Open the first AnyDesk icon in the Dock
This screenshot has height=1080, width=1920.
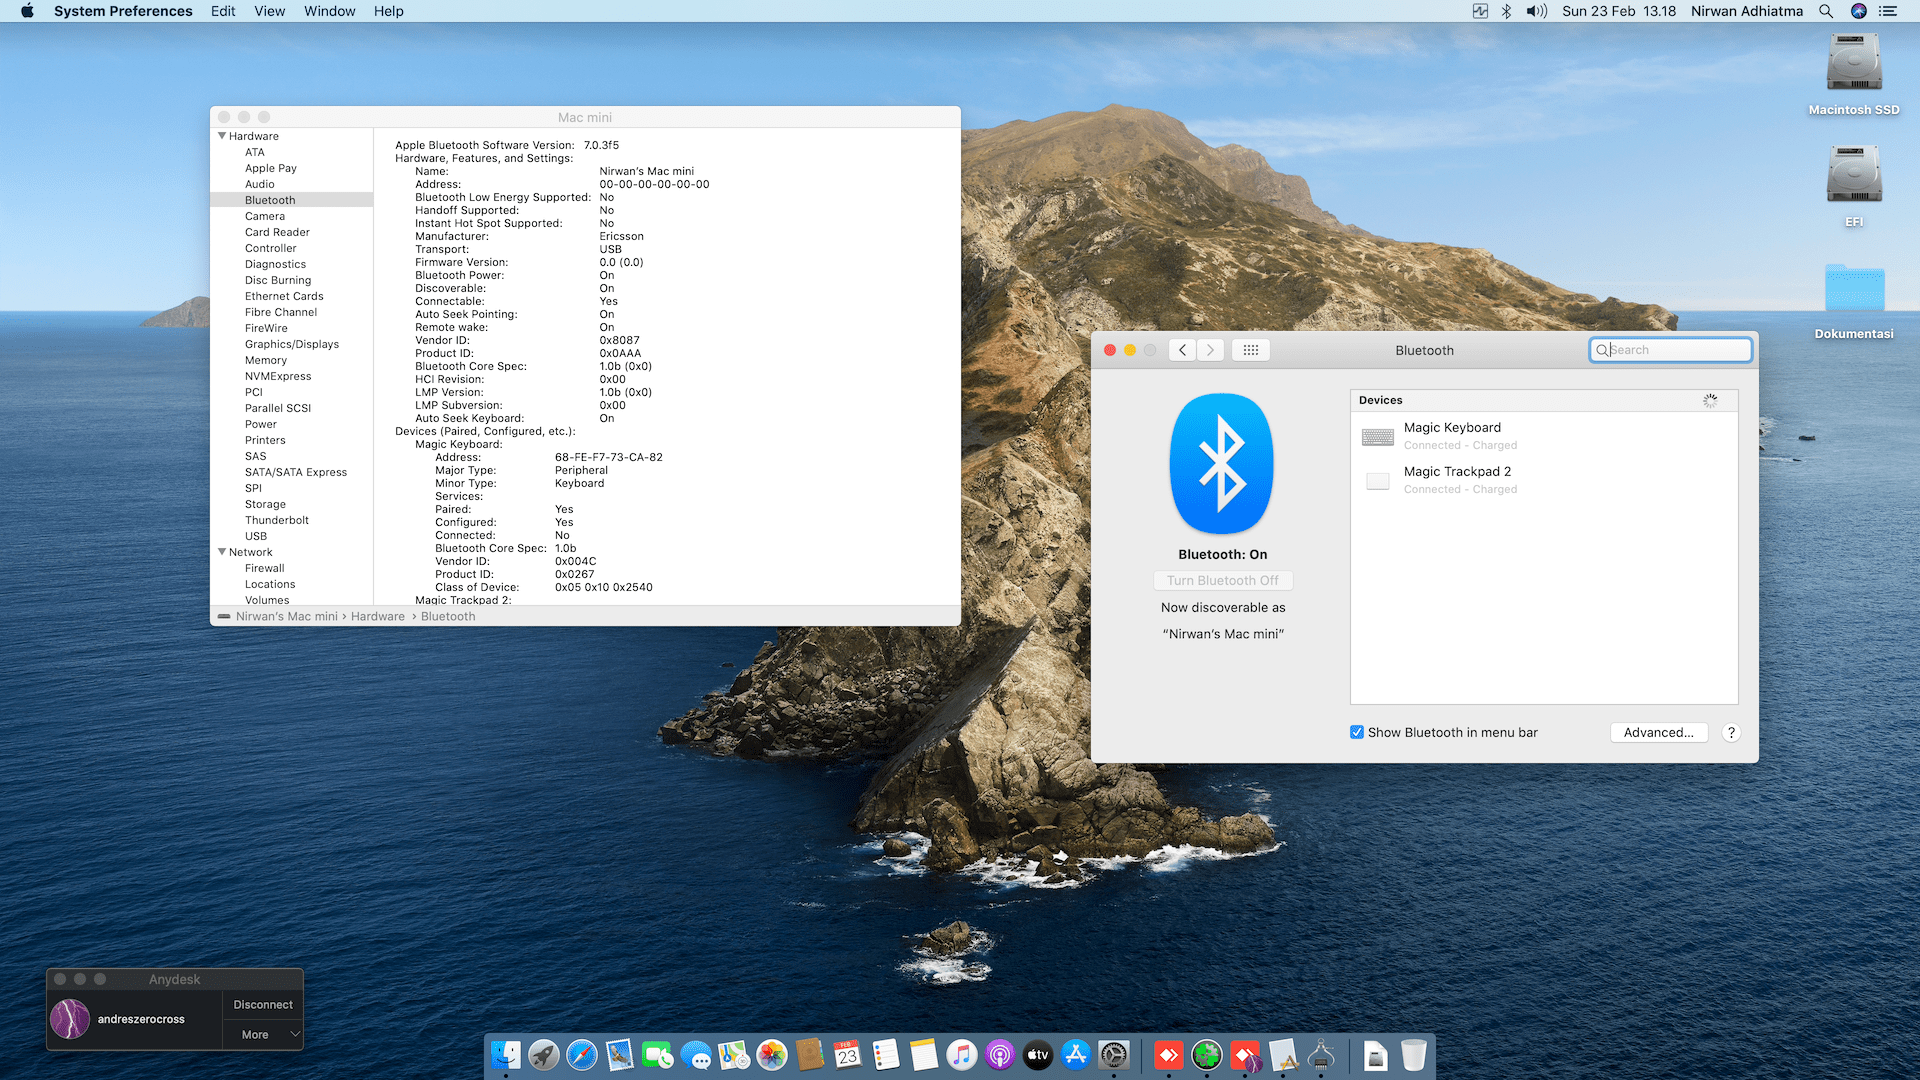1169,1055
